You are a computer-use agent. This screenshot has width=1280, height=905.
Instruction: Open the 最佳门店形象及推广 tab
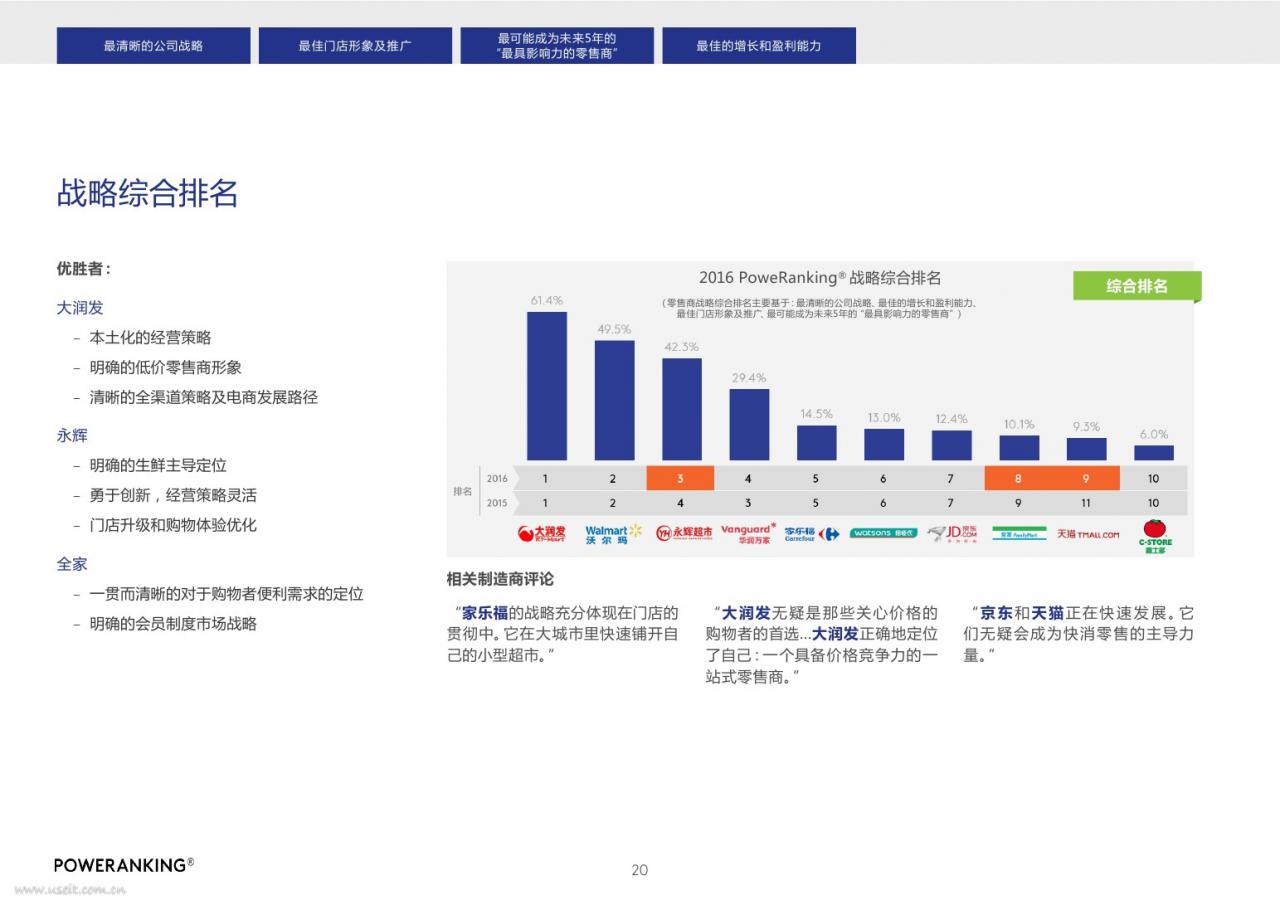(355, 45)
